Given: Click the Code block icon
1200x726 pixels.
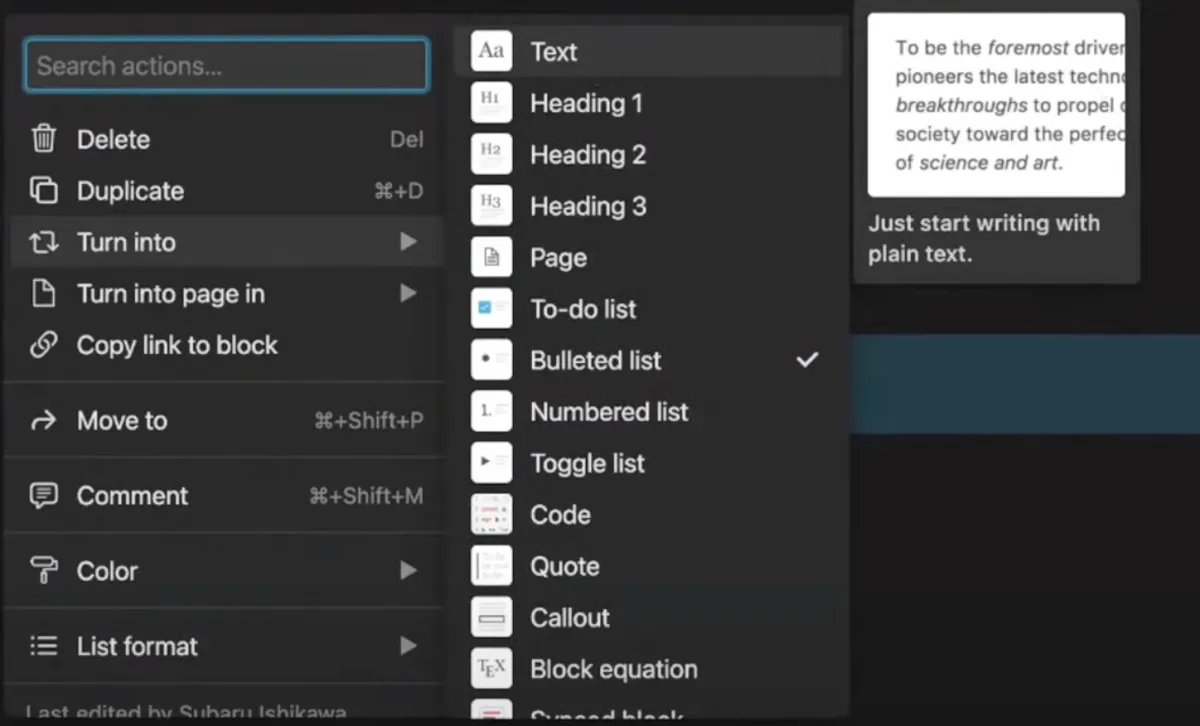Looking at the screenshot, I should [x=491, y=515].
